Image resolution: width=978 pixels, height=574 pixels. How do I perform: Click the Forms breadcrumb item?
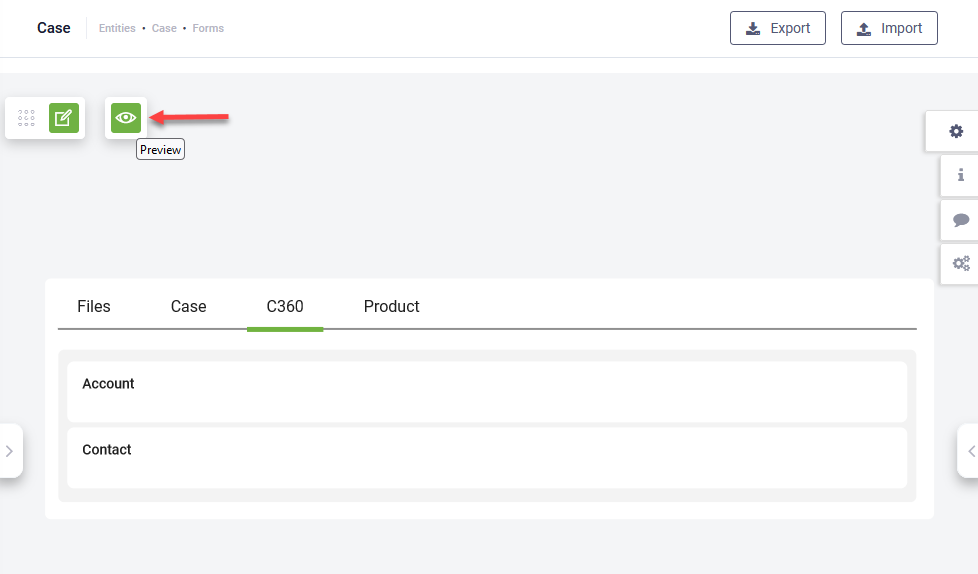pos(208,29)
